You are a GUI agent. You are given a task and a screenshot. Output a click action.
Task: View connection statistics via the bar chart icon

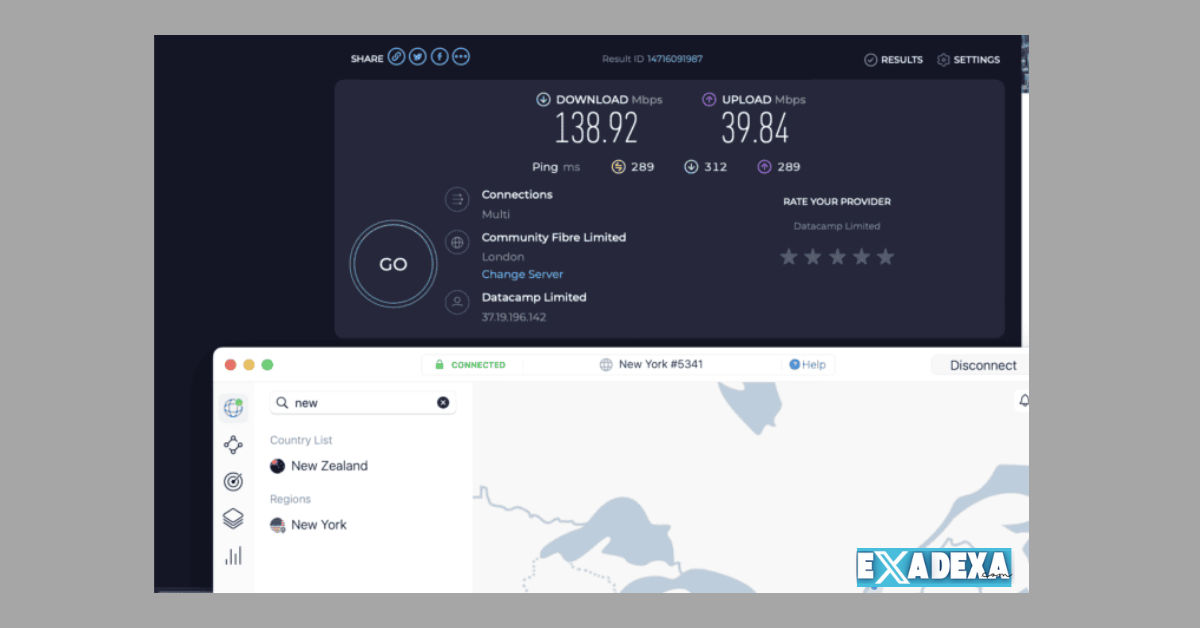pyautogui.click(x=233, y=555)
